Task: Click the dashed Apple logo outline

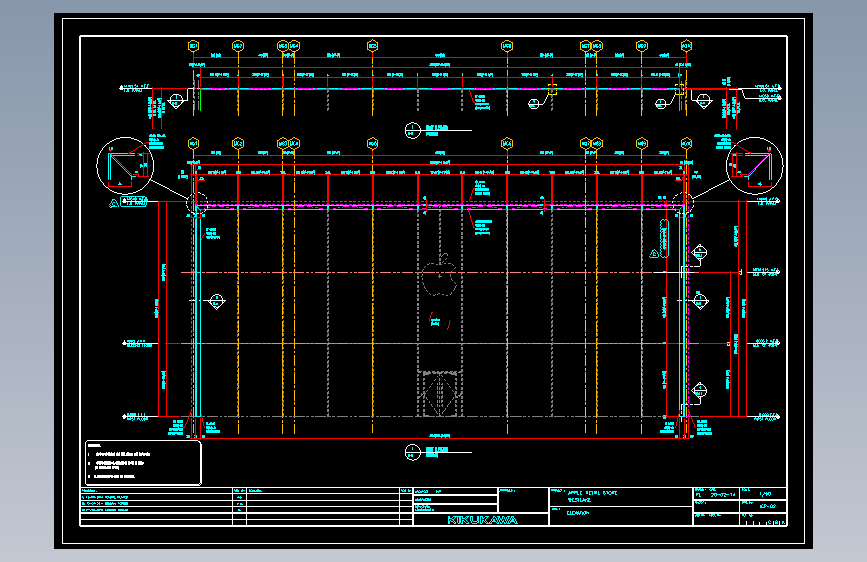Action: pyautogui.click(x=440, y=275)
